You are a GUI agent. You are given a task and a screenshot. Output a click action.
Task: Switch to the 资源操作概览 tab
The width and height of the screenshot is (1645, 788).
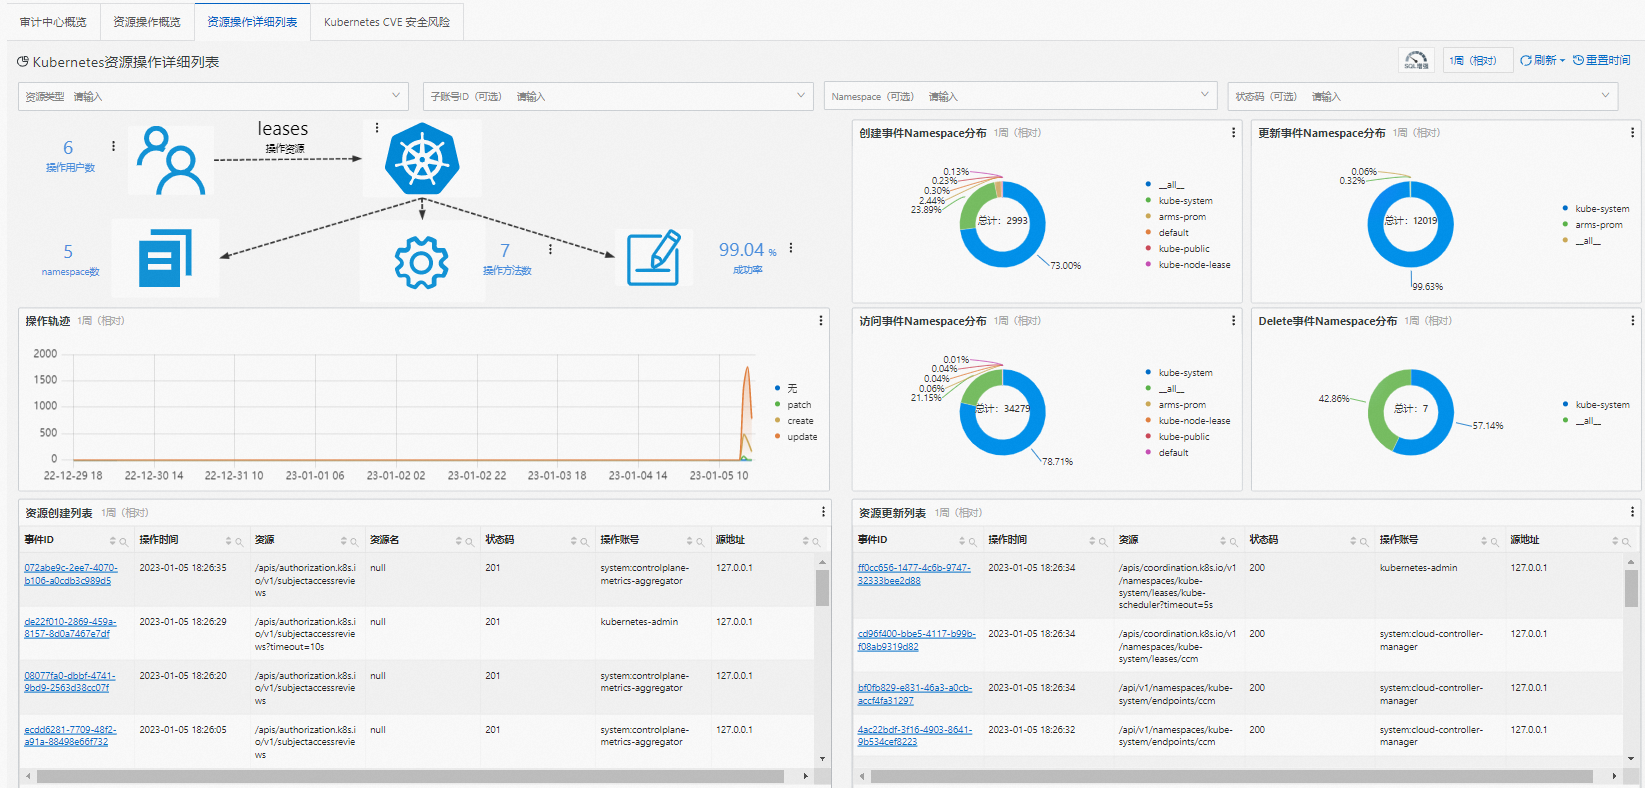(147, 22)
